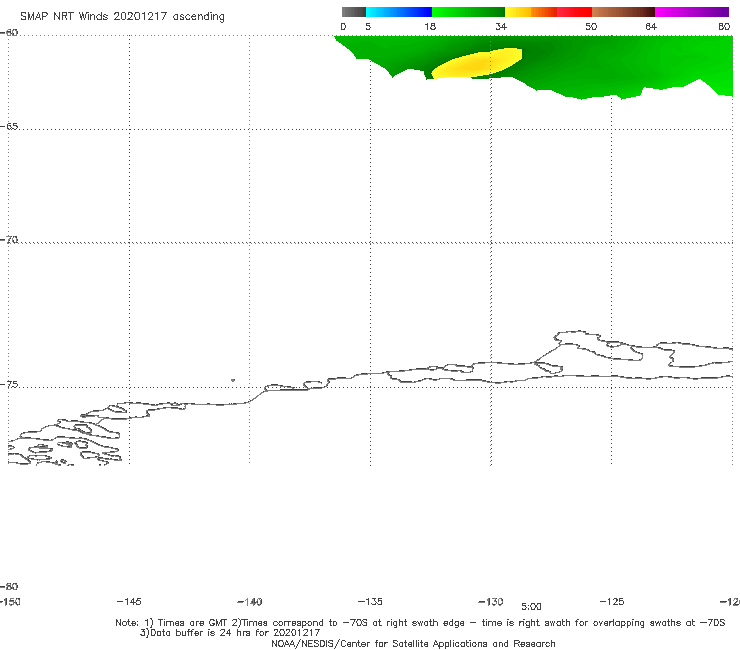Viewport: 740px width, 650px height.
Task: Click the color bar label '18'
Action: point(430,26)
